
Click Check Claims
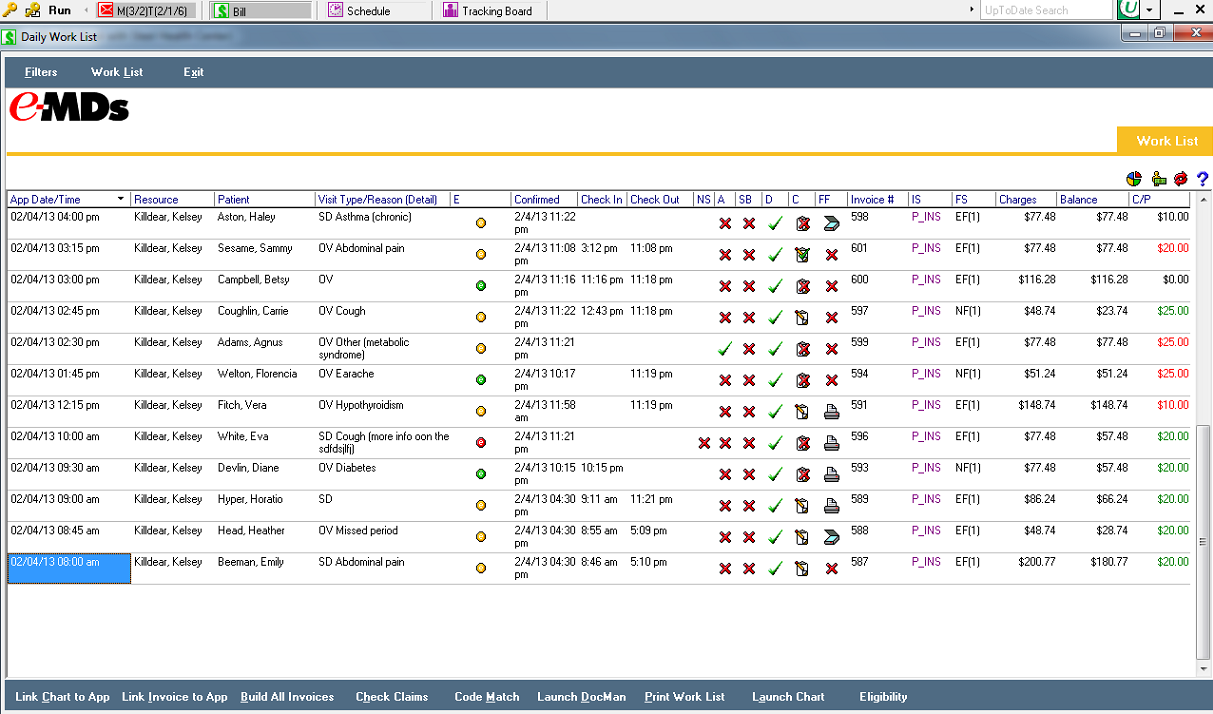click(x=392, y=697)
